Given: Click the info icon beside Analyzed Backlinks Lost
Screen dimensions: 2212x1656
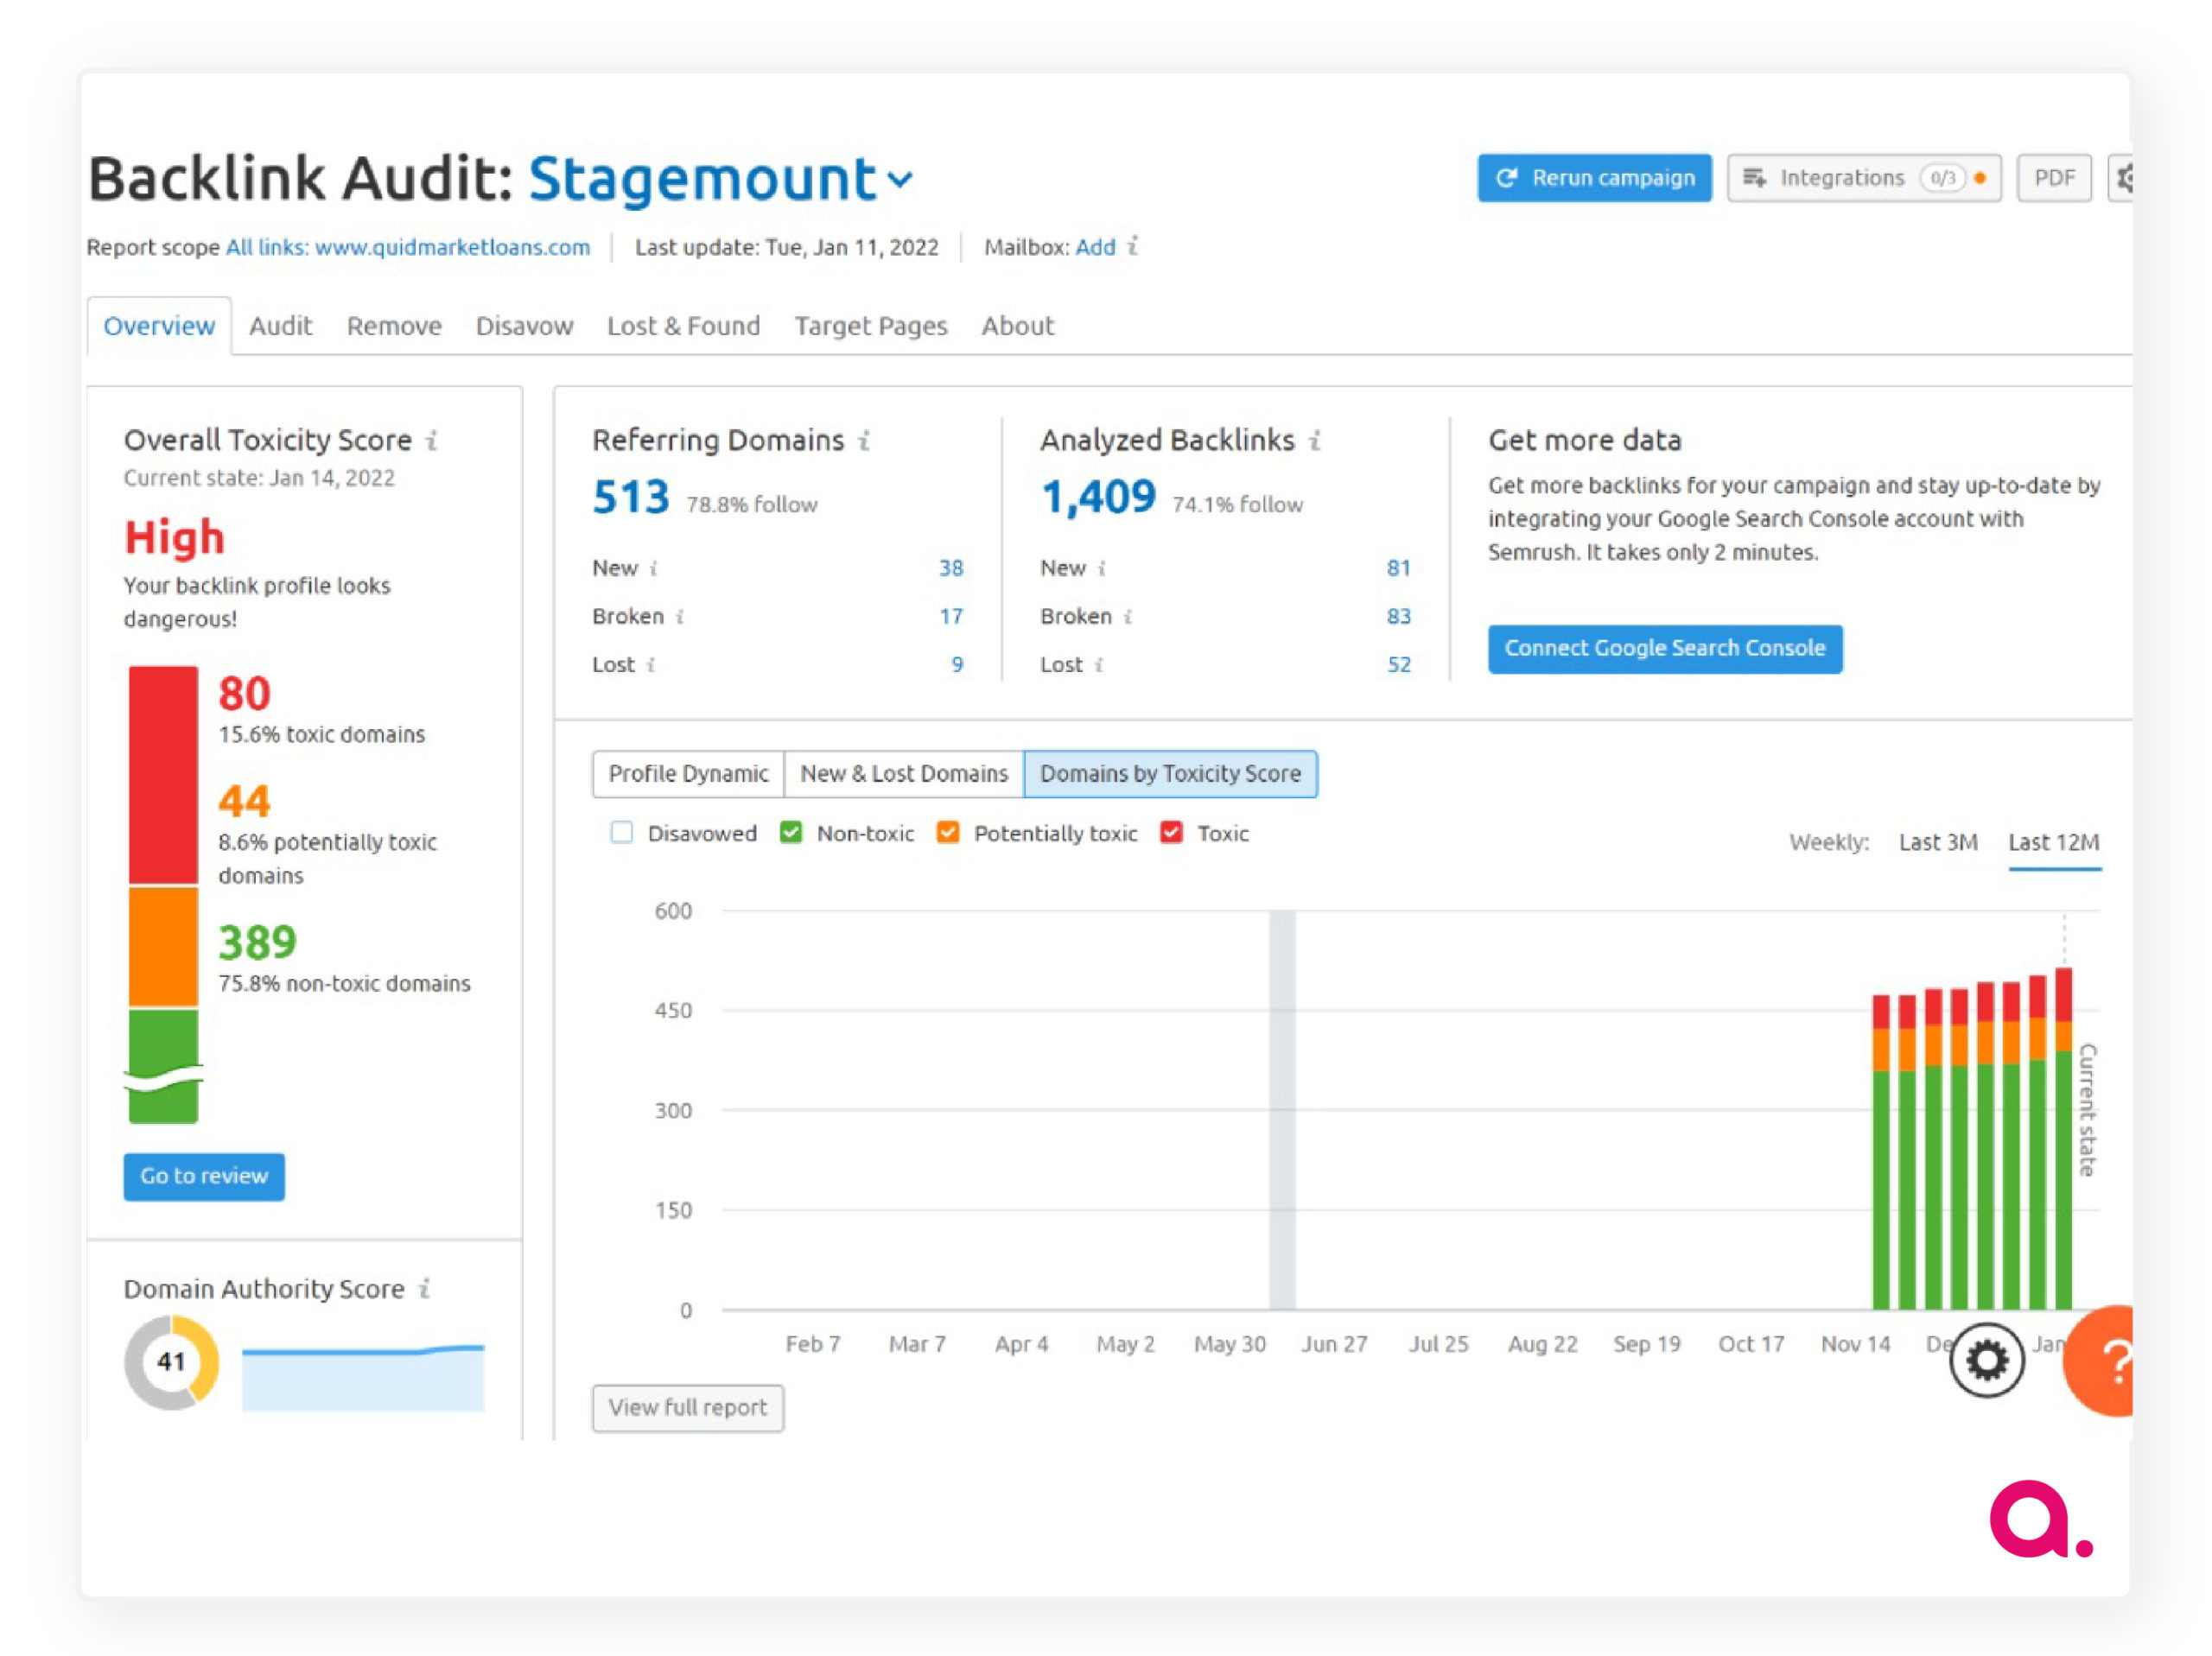Looking at the screenshot, I should pyautogui.click(x=1098, y=665).
